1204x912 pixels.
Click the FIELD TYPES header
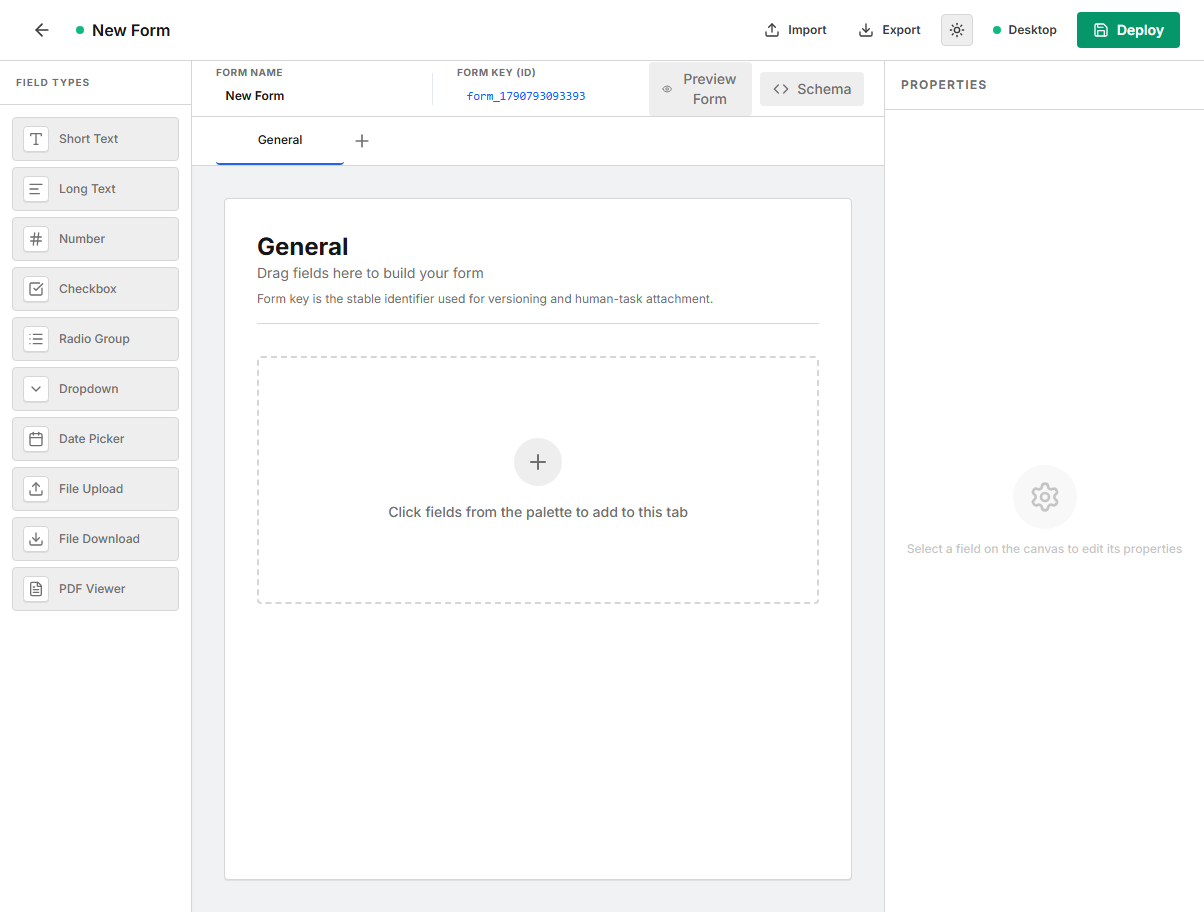53,83
